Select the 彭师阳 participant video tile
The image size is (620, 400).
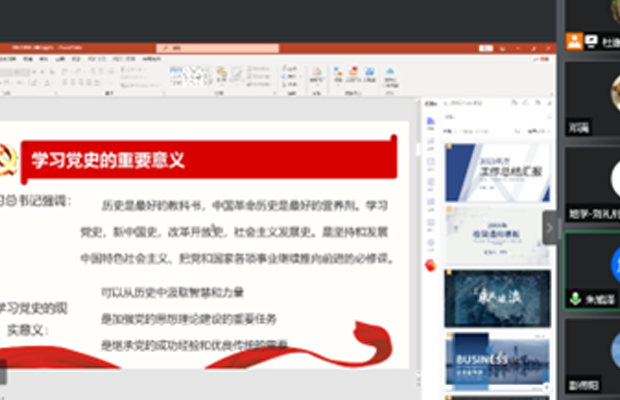[x=592, y=355]
